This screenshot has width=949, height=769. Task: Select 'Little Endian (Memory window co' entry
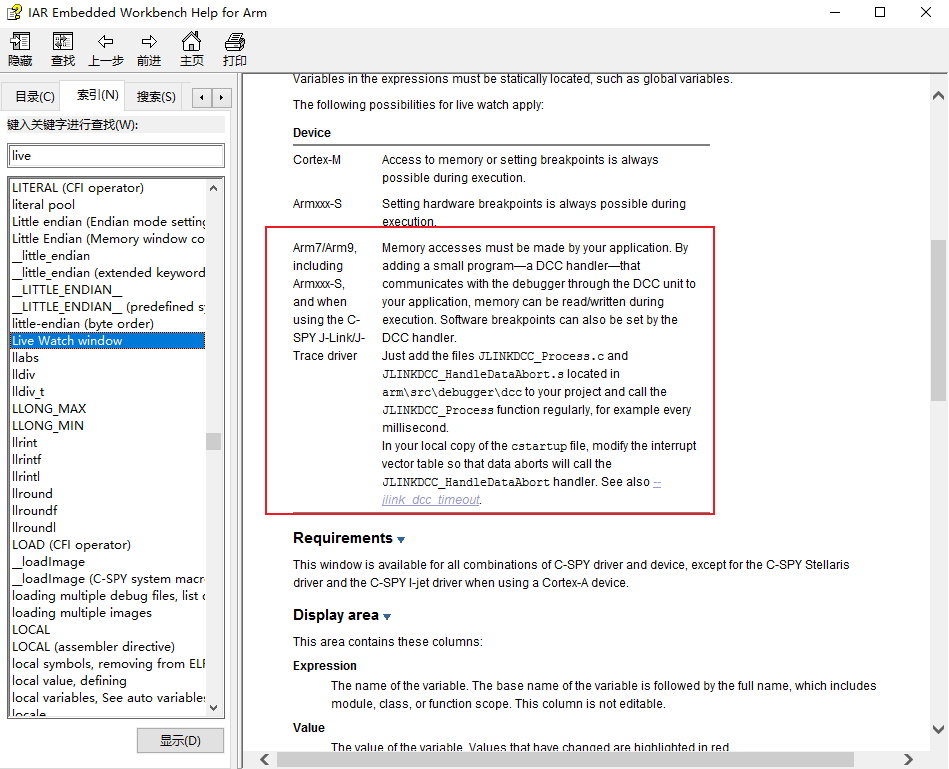108,238
